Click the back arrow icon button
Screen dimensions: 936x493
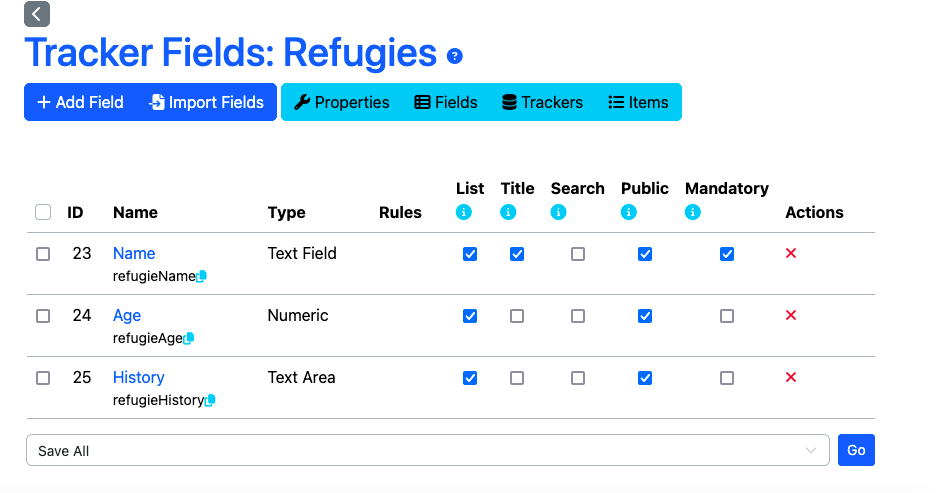(x=37, y=14)
